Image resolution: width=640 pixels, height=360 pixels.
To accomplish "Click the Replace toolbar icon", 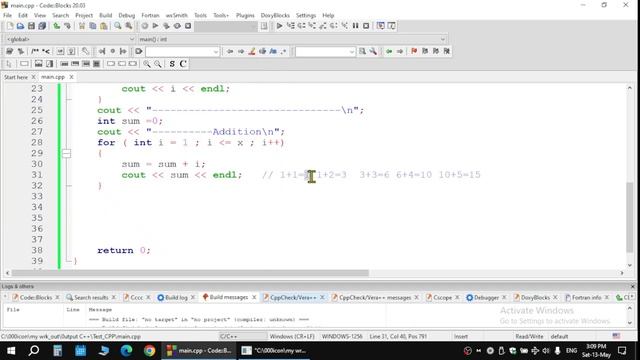I will (x=129, y=26).
